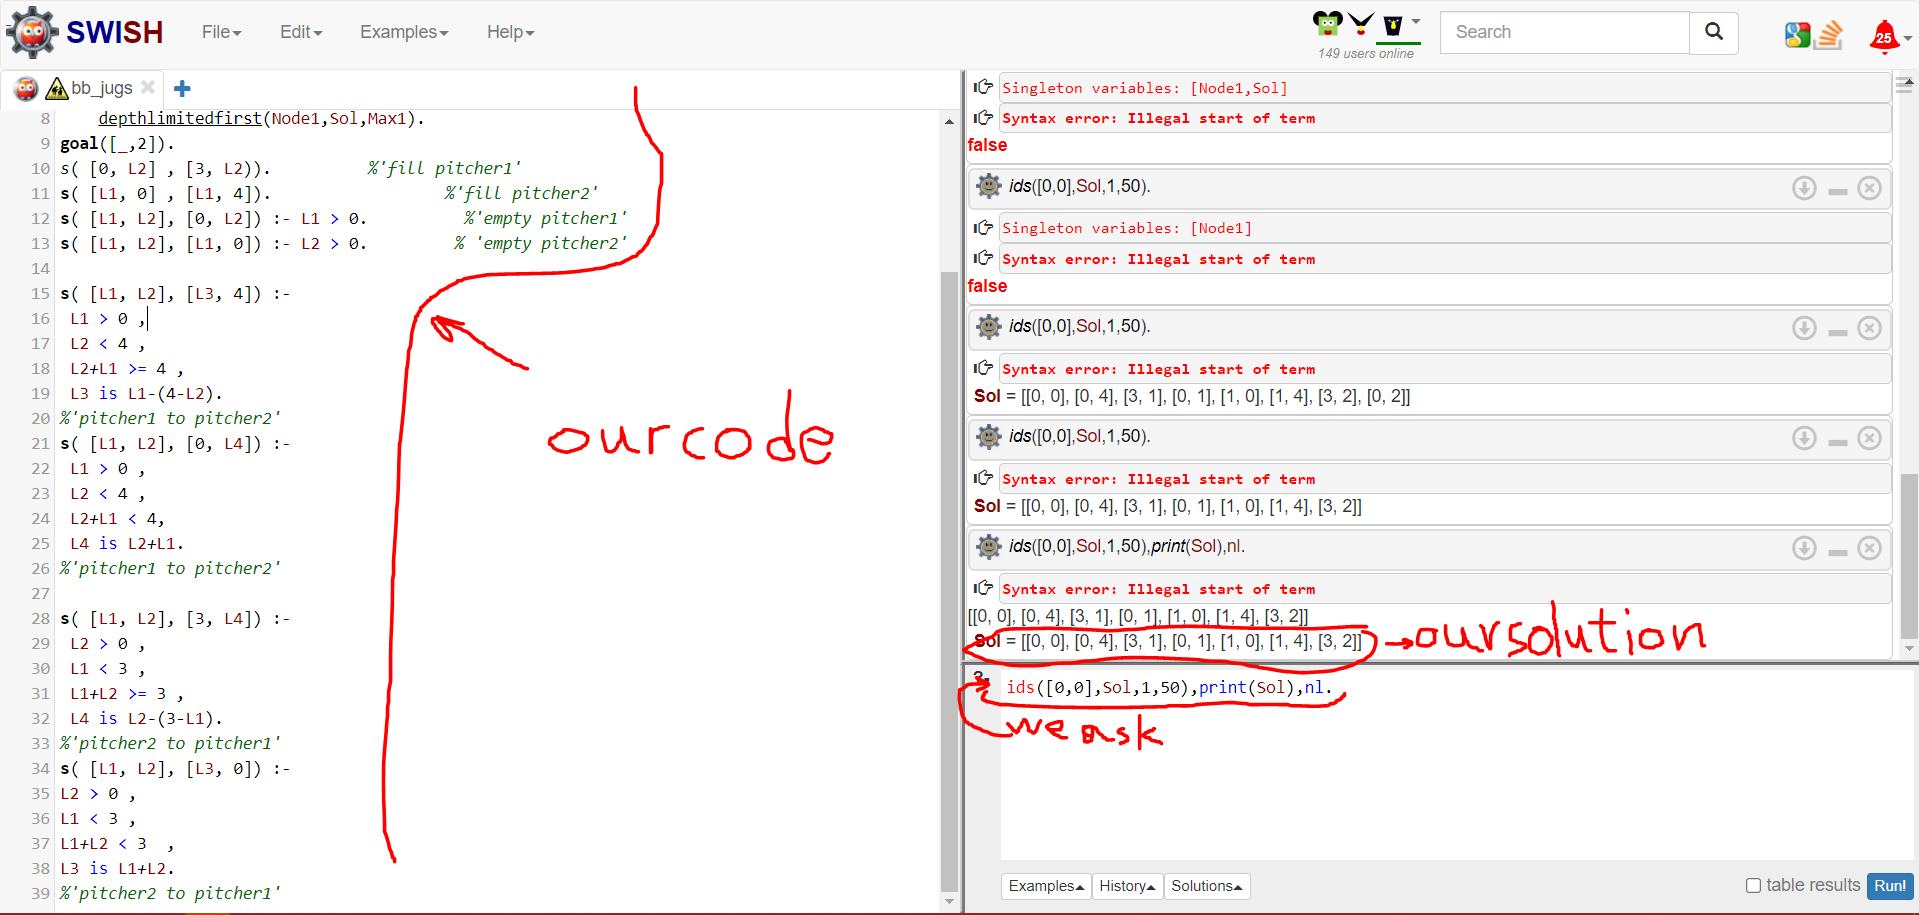Viewport: 1919px width, 915px height.
Task: Click the search magnifier button
Action: (x=1713, y=32)
